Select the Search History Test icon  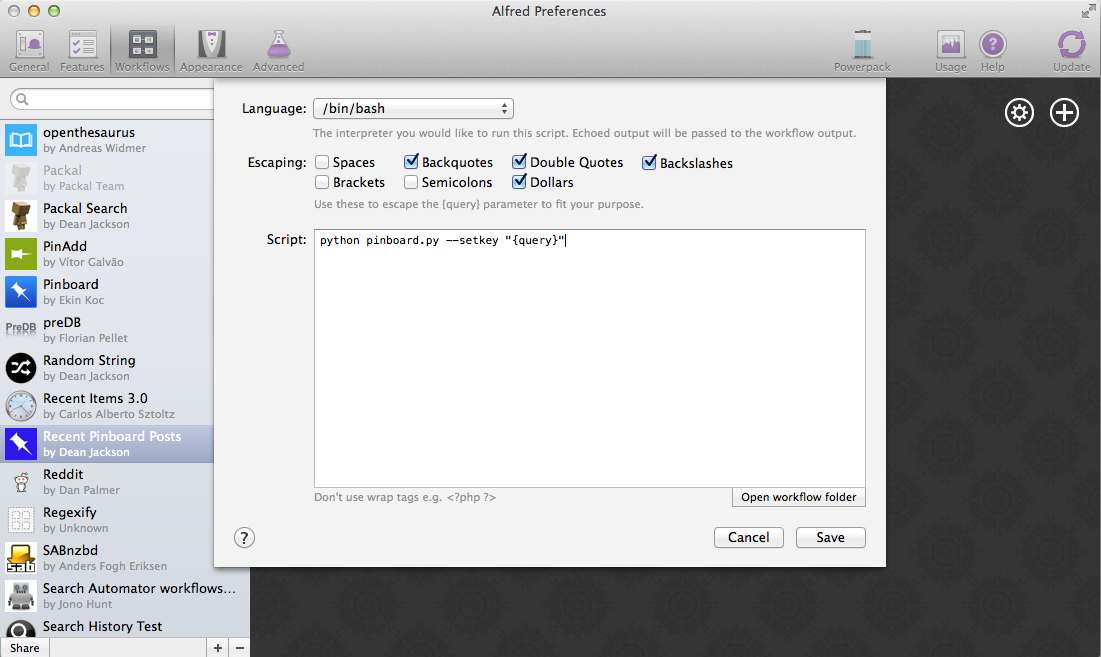pos(21,628)
